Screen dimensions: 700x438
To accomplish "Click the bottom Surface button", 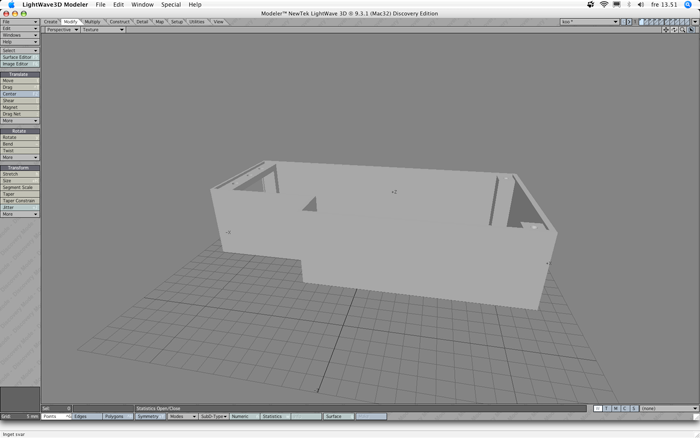I will [x=338, y=417].
